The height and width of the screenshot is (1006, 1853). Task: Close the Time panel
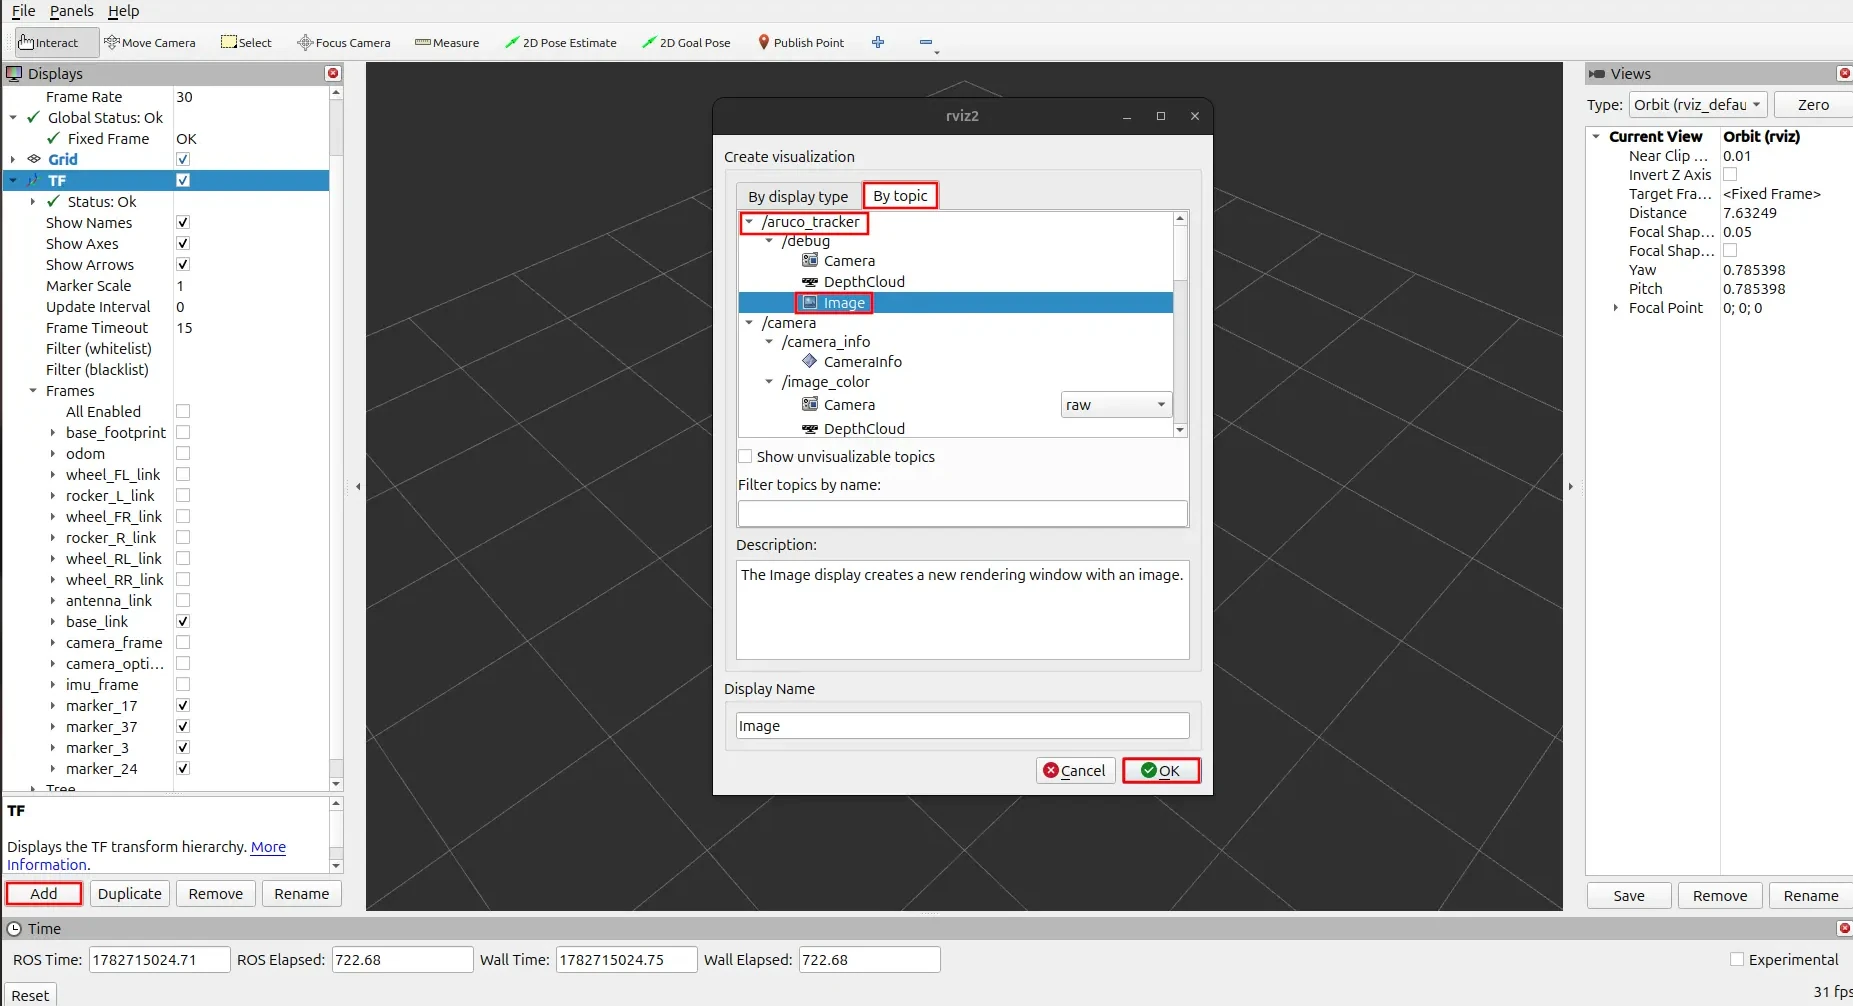[1845, 928]
